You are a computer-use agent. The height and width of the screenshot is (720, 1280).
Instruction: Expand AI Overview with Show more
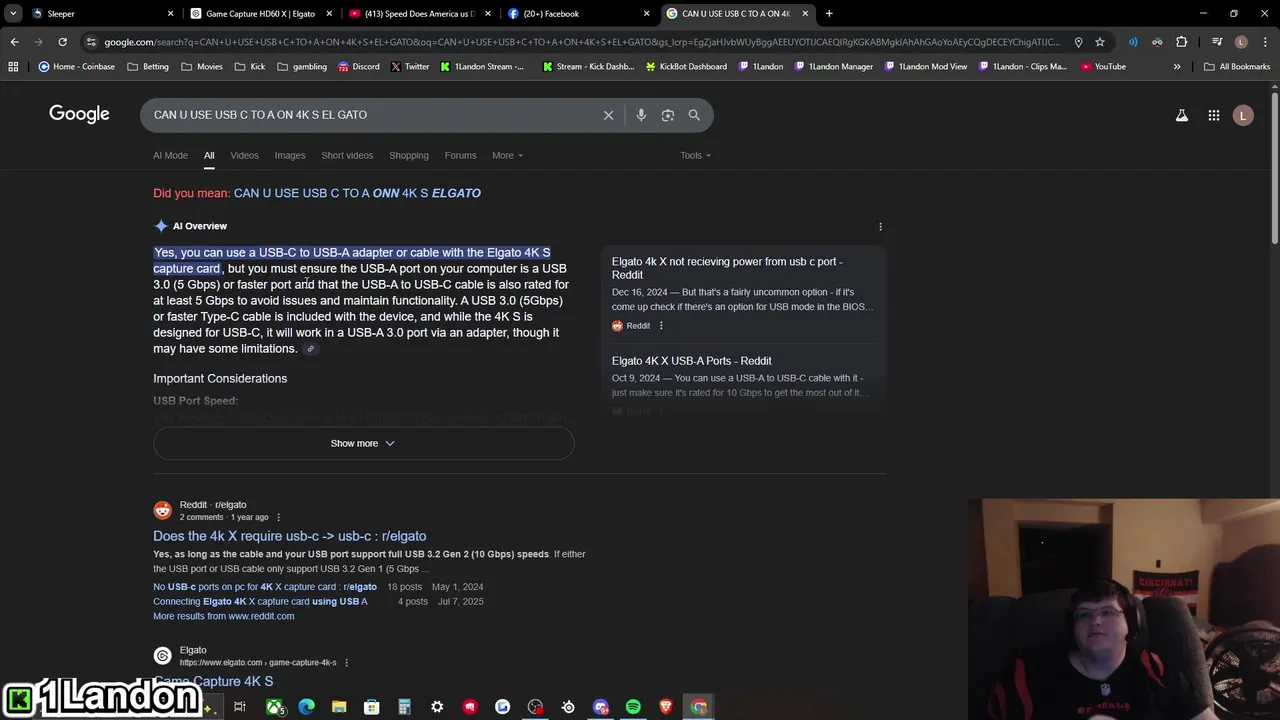(363, 443)
